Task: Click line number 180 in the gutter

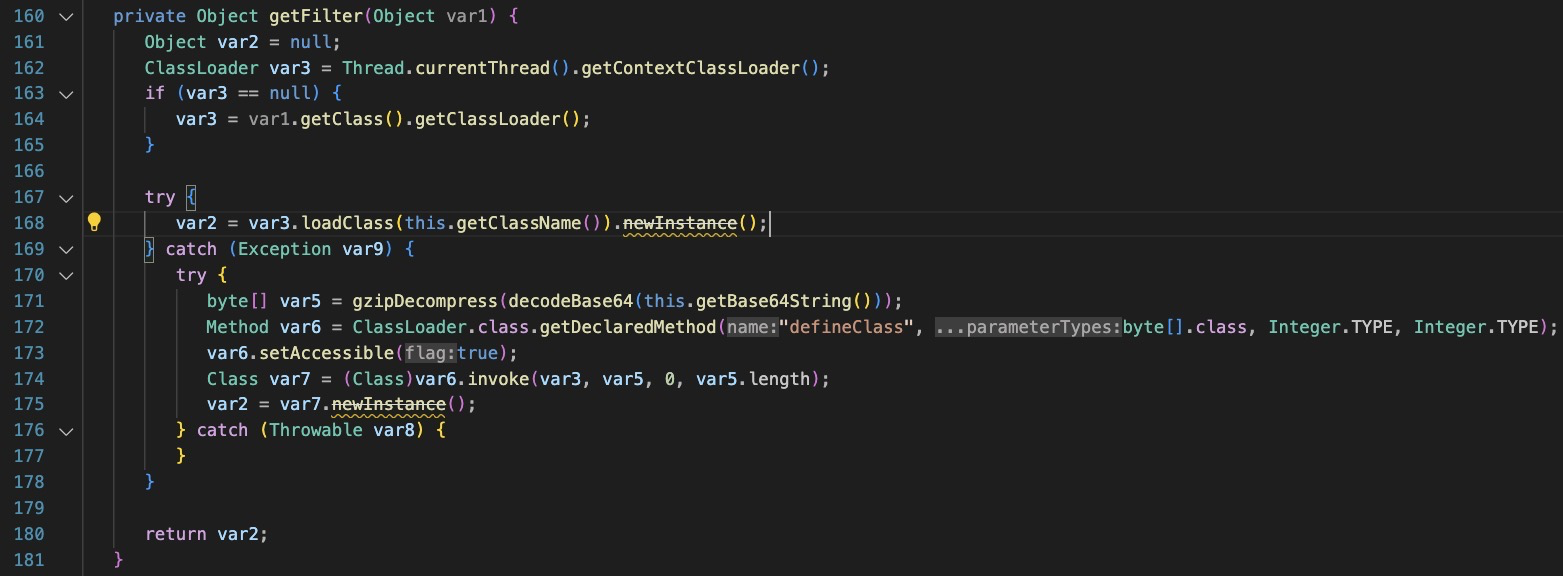Action: tap(28, 534)
